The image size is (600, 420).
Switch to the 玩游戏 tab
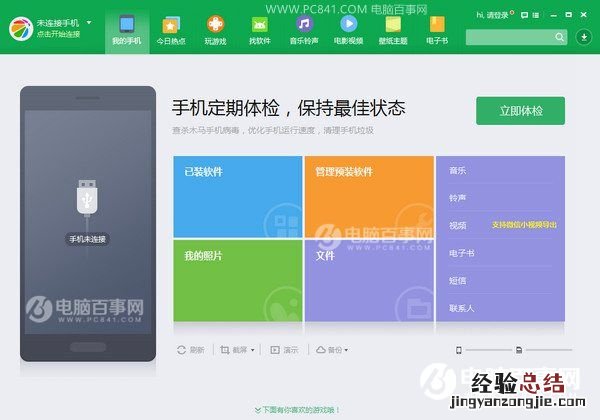[215, 31]
